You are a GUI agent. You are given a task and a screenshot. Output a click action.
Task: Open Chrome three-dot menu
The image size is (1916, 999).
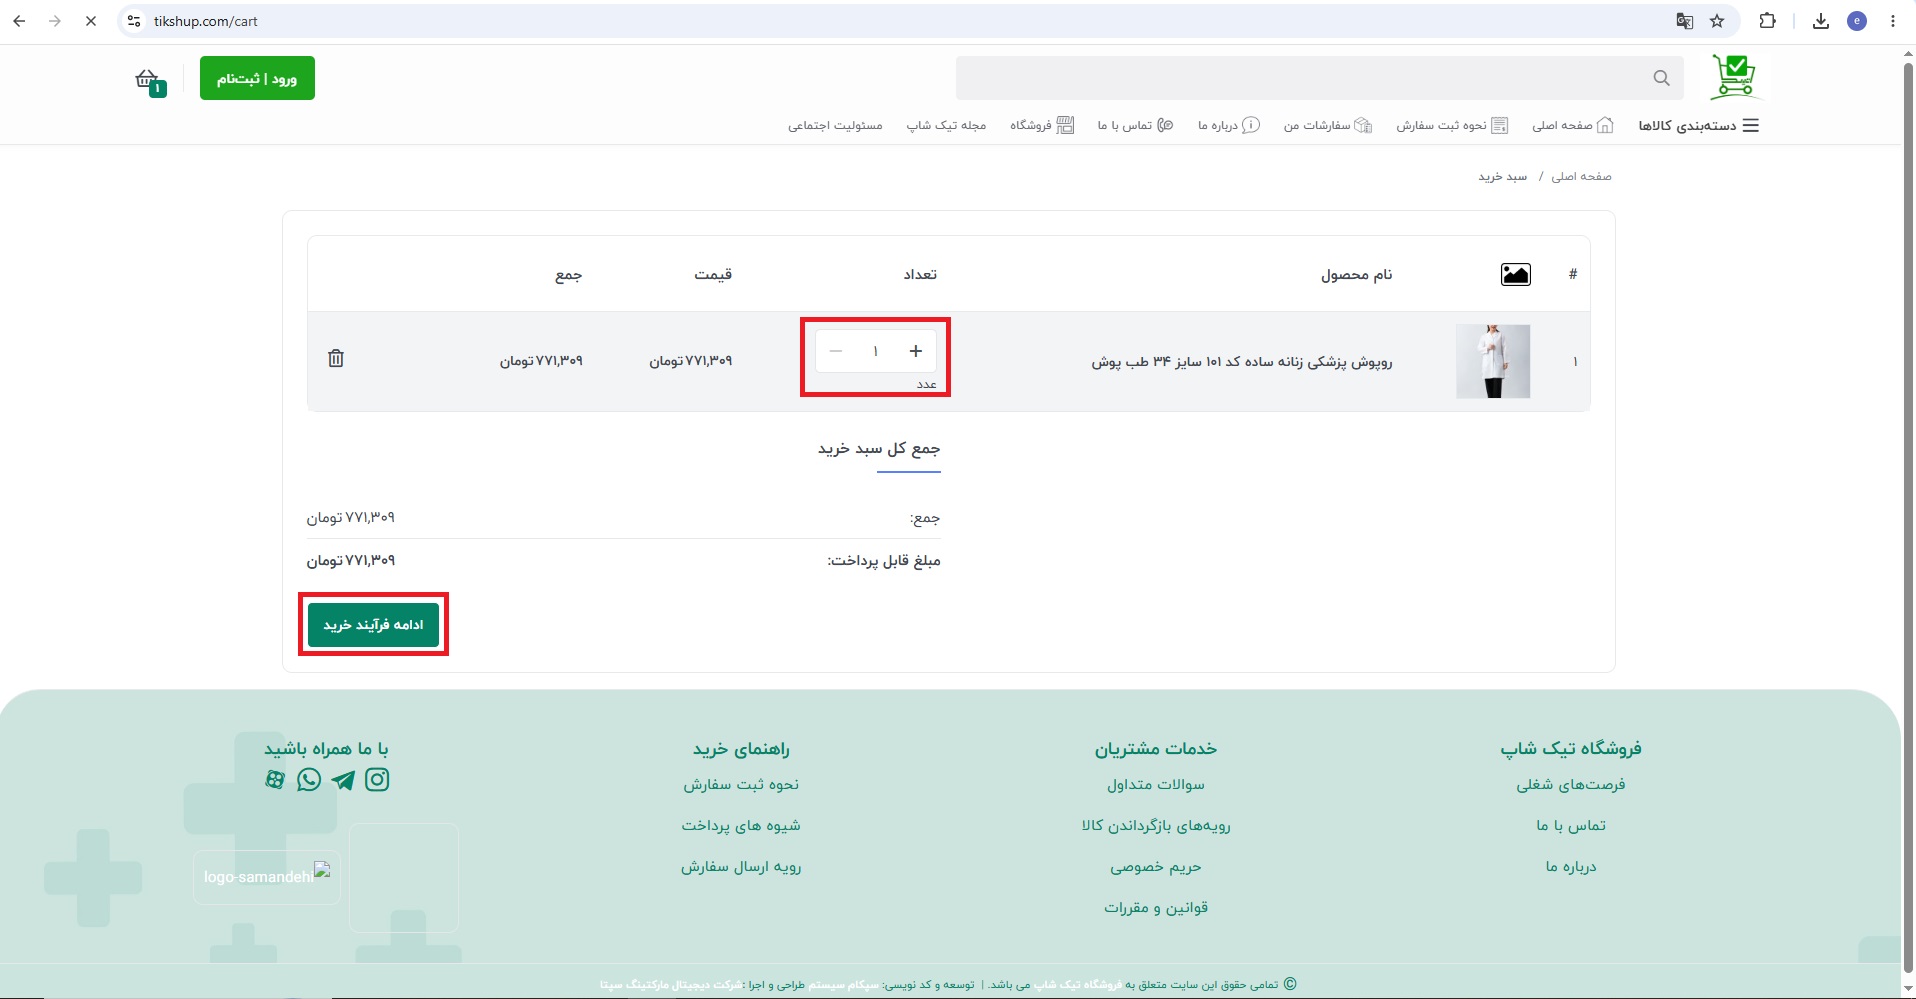pos(1893,21)
